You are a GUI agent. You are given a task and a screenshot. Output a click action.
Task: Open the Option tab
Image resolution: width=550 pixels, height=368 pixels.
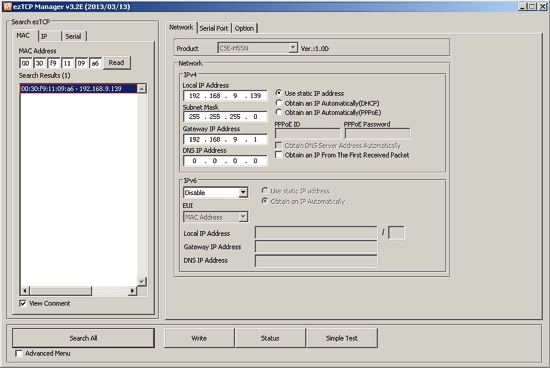pos(244,28)
